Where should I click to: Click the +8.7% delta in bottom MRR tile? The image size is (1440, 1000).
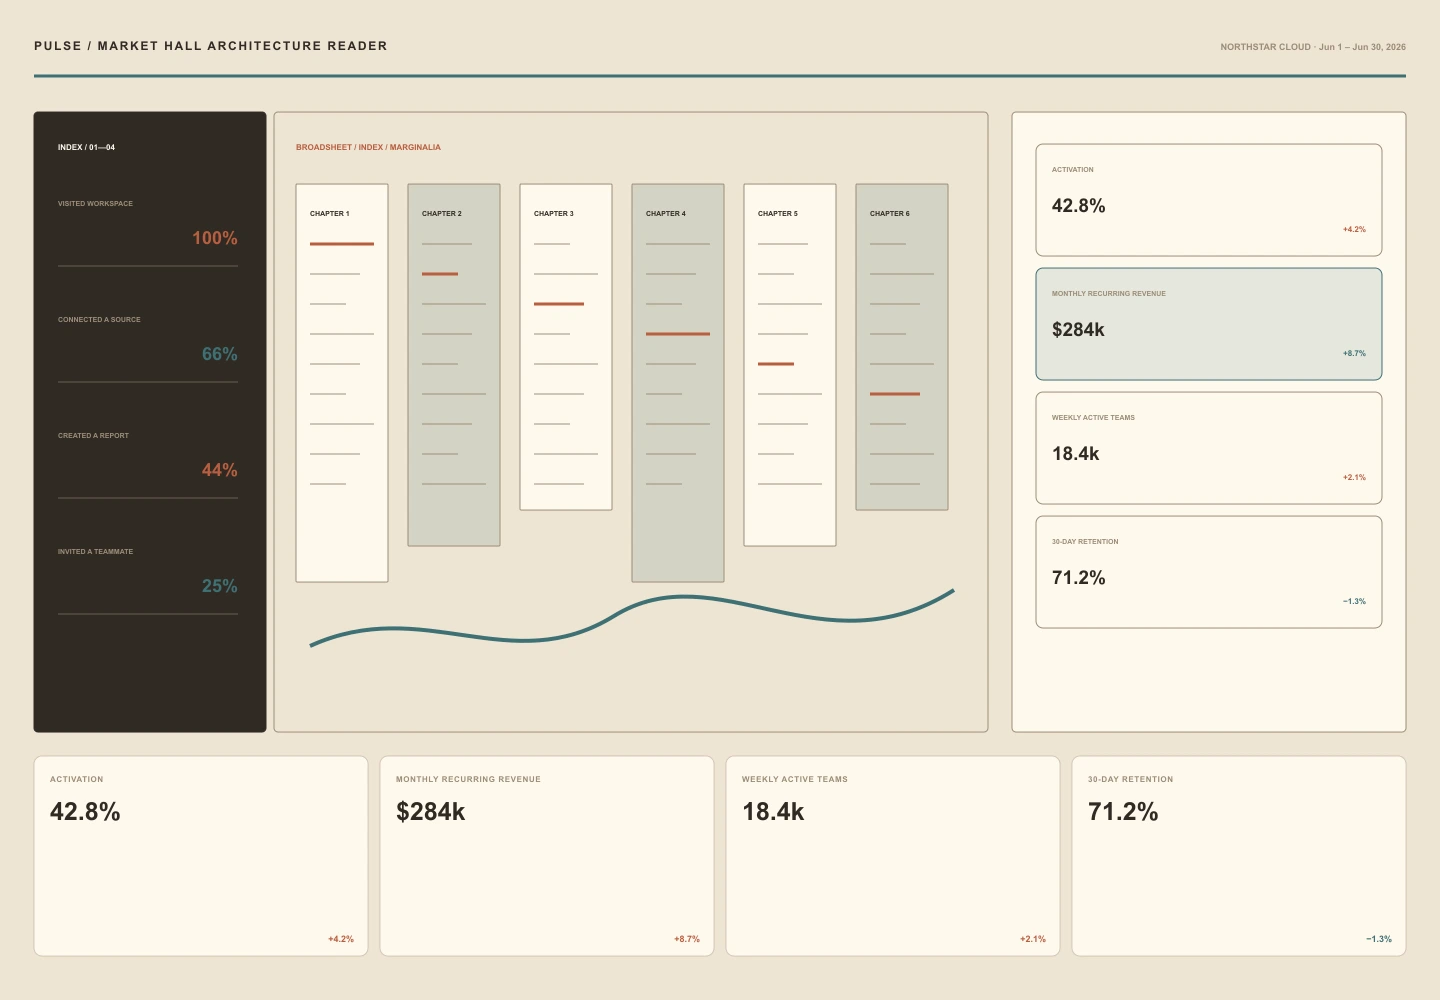[x=687, y=939]
